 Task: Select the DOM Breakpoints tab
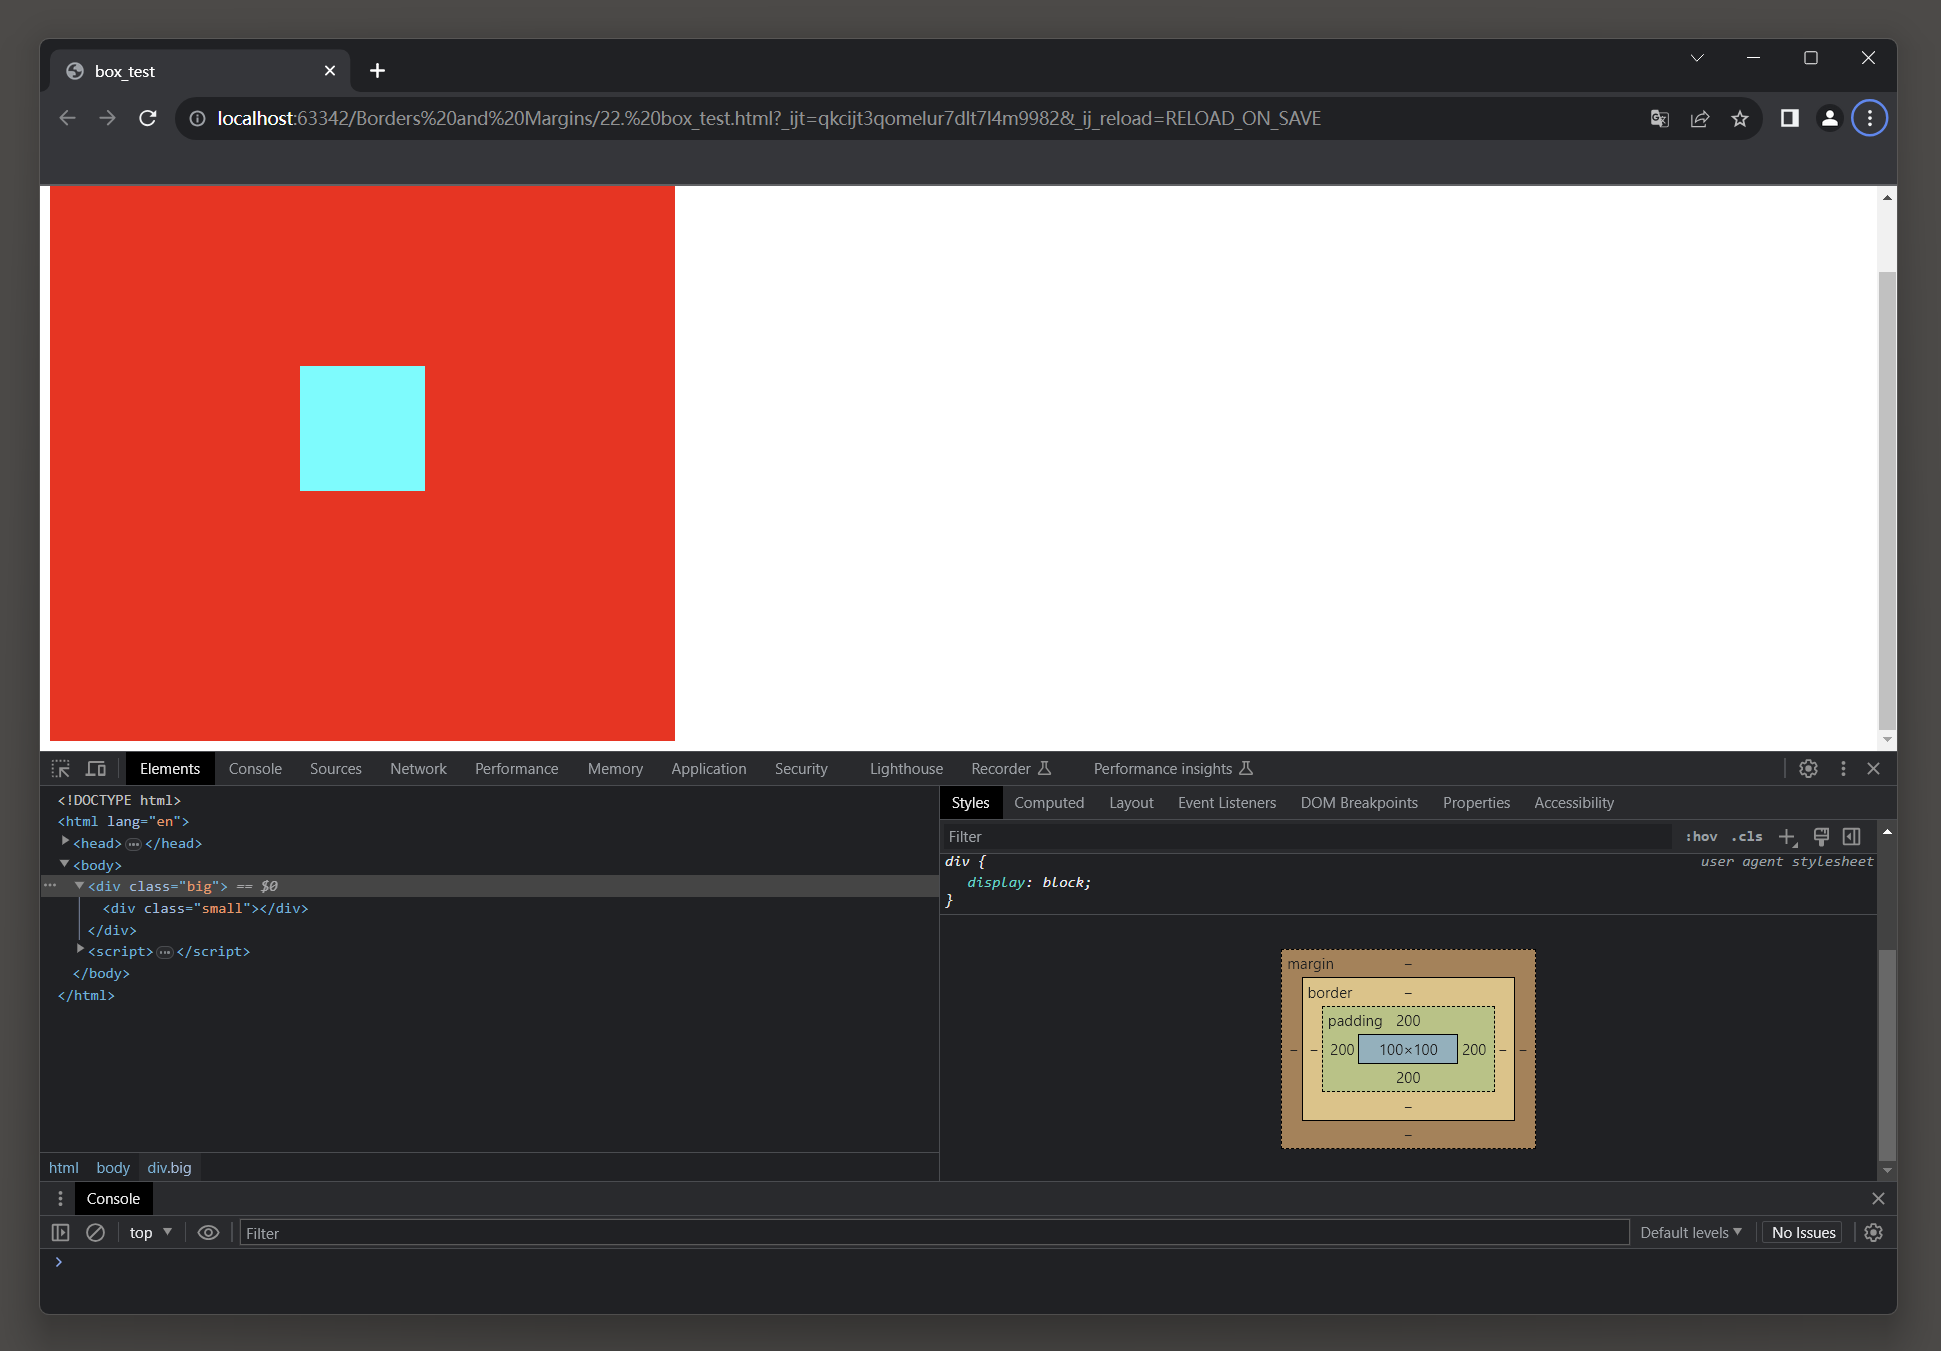1359,802
